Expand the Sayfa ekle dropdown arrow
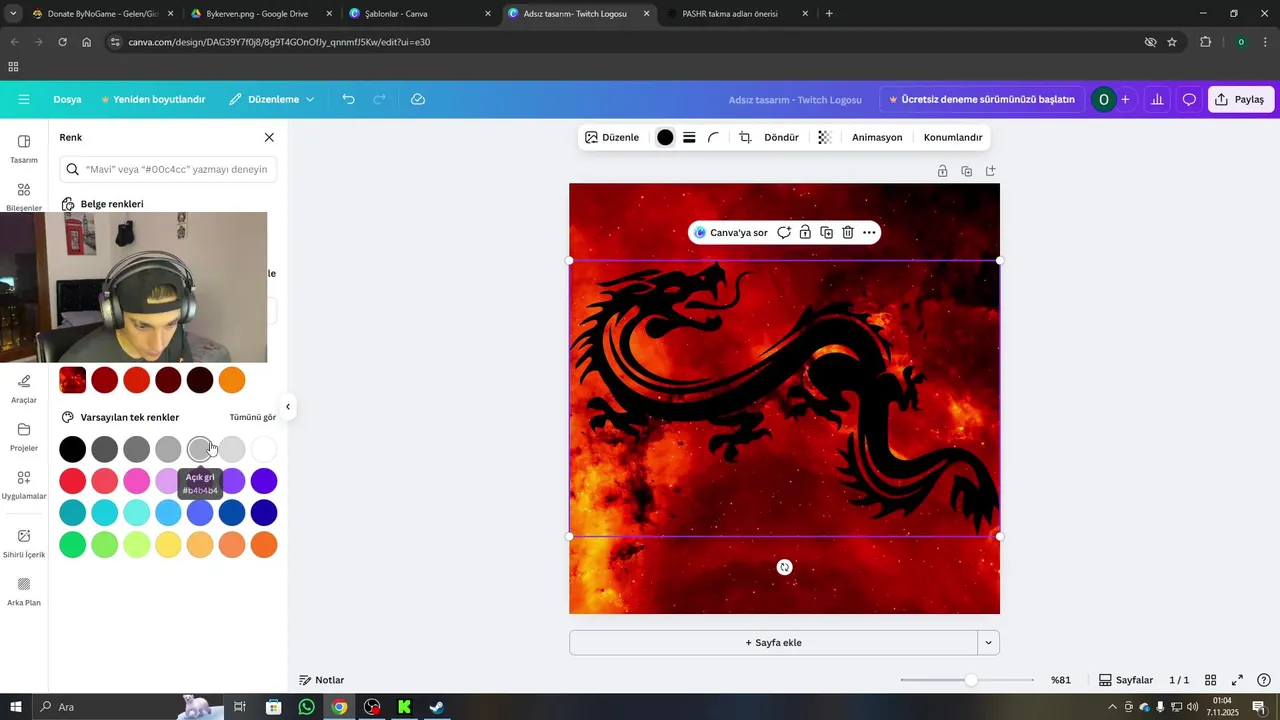This screenshot has width=1280, height=720. coord(988,643)
